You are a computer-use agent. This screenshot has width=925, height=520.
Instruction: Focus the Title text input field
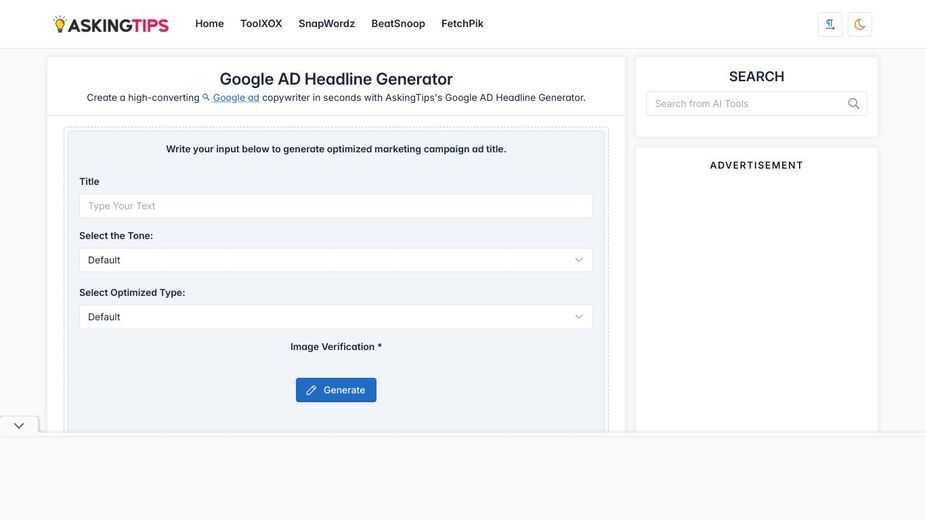pyautogui.click(x=336, y=206)
